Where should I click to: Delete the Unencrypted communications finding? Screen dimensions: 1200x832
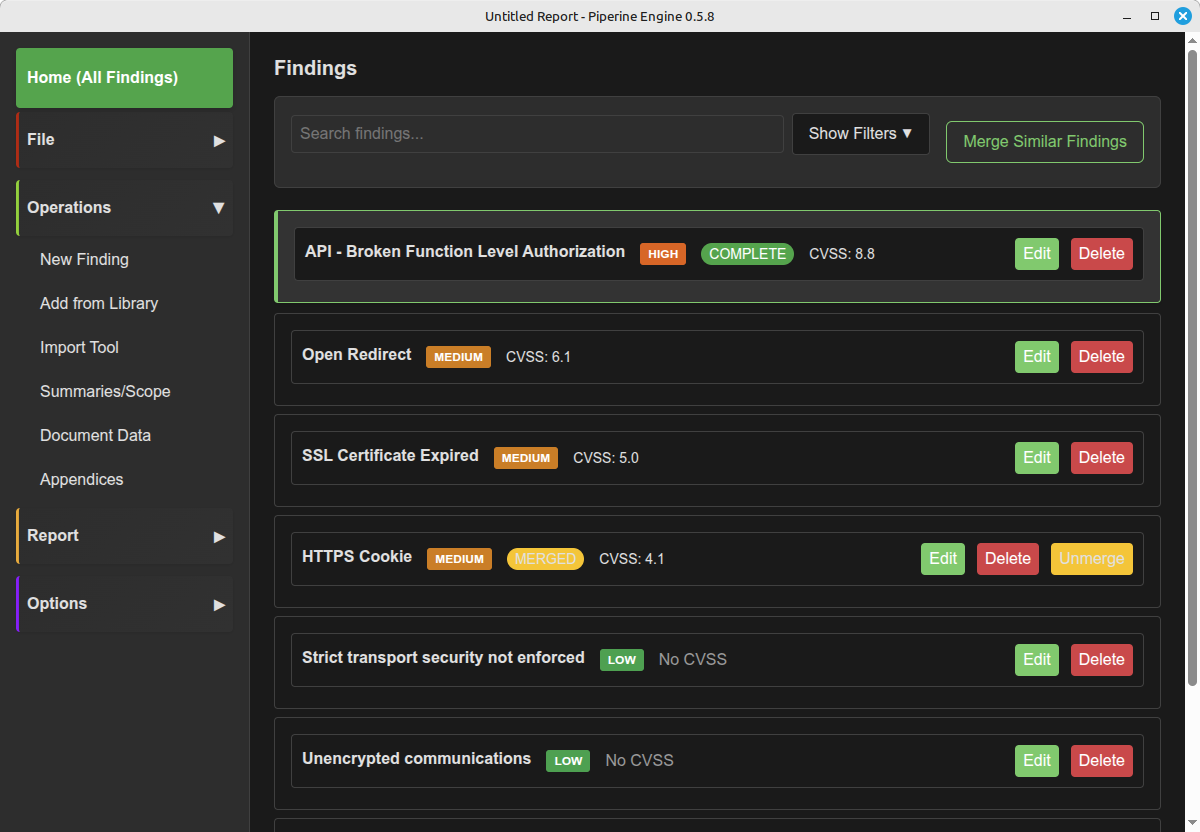click(1101, 761)
